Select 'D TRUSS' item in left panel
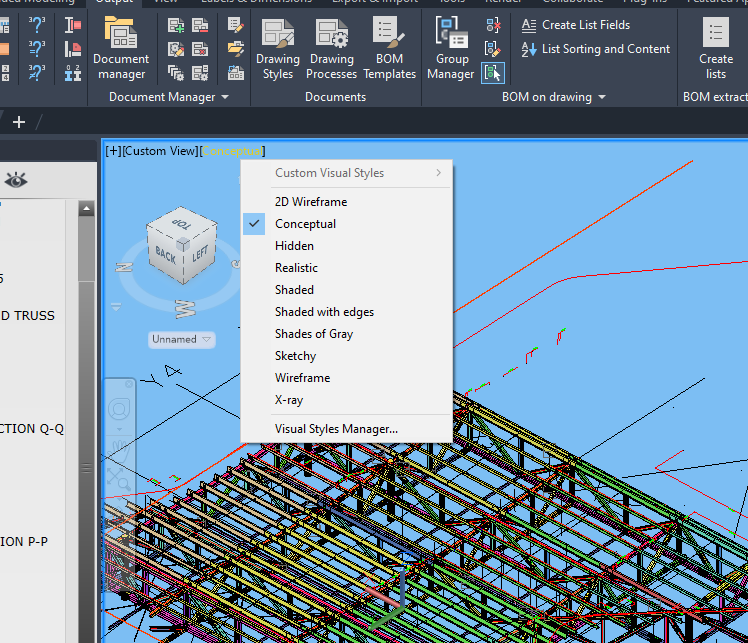 (x=28, y=316)
